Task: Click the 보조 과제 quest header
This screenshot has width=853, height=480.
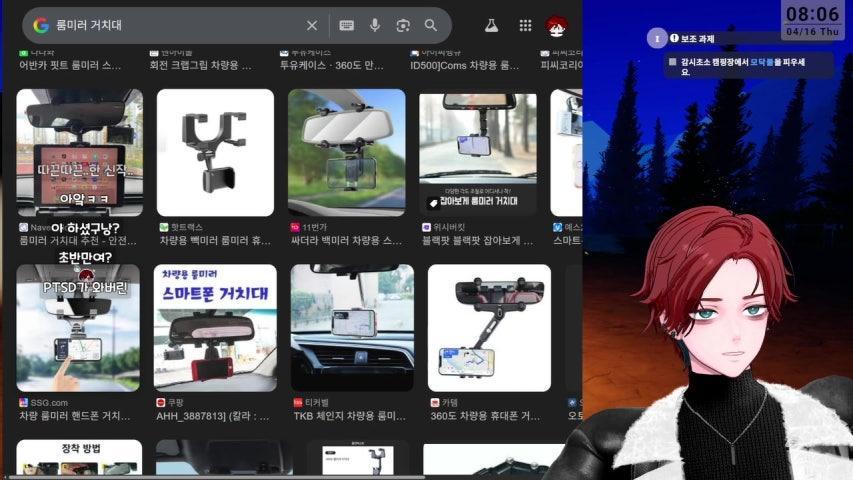Action: (x=697, y=39)
